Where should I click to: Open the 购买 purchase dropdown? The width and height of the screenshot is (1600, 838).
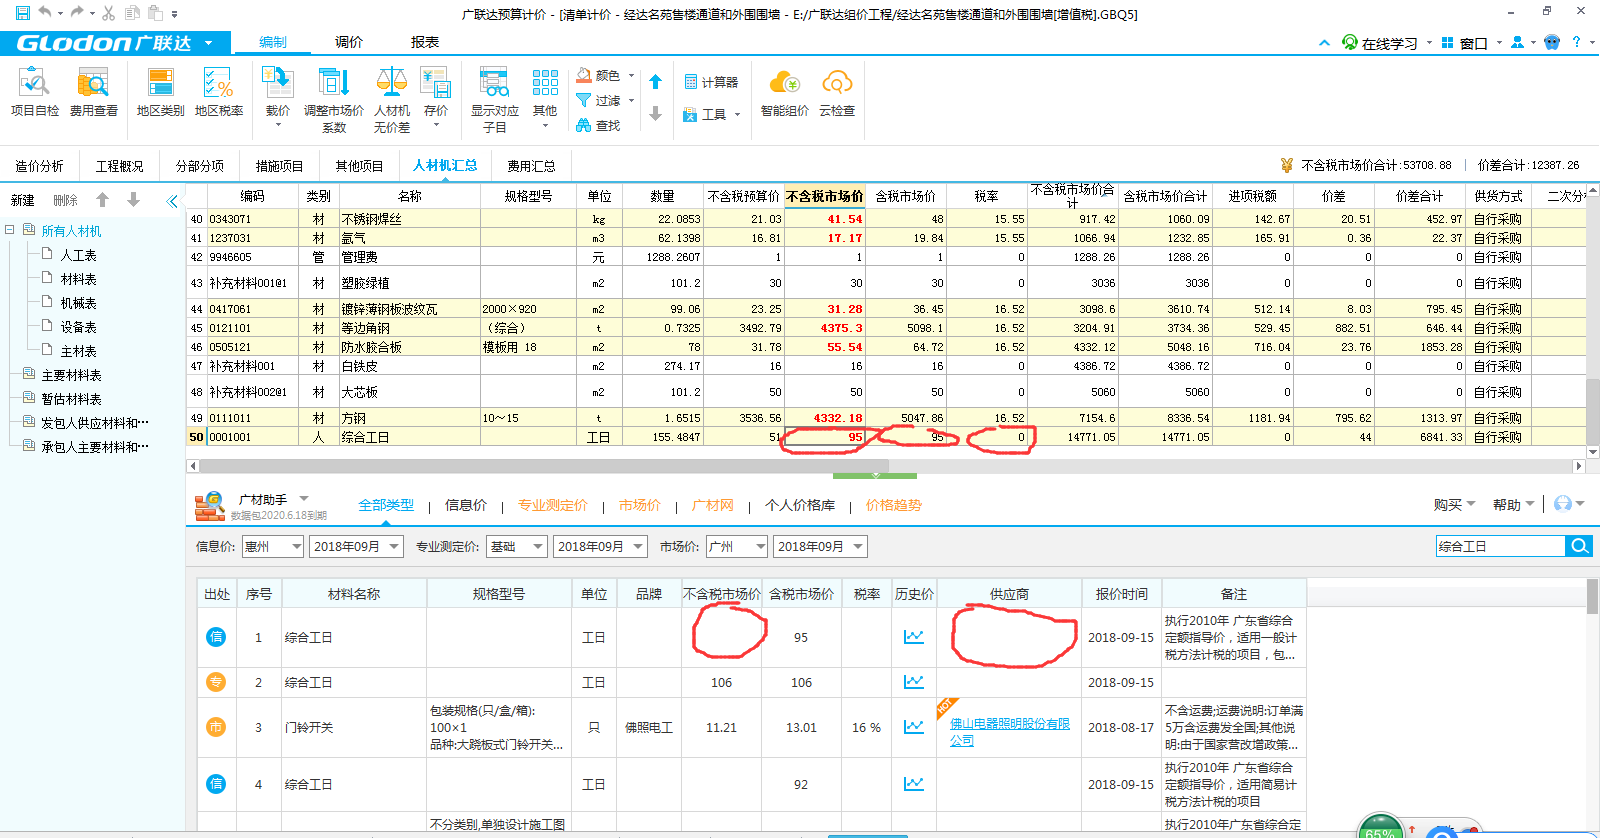click(x=1454, y=504)
